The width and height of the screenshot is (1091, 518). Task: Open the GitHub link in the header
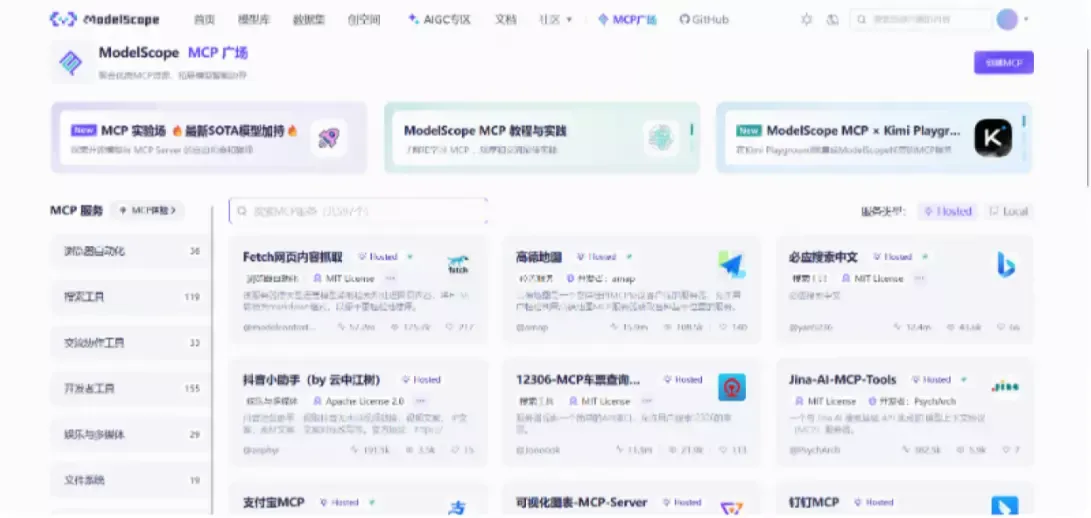pyautogui.click(x=704, y=19)
